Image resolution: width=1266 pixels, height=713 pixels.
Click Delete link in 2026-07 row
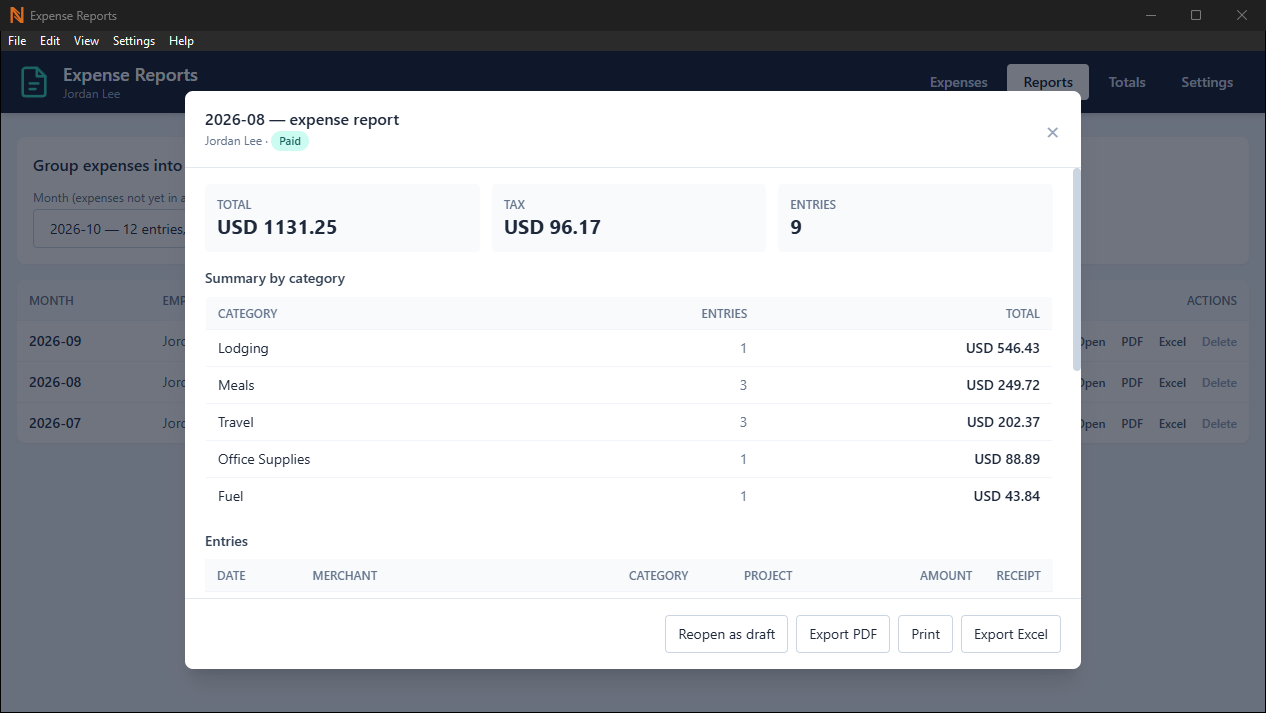[1219, 424]
